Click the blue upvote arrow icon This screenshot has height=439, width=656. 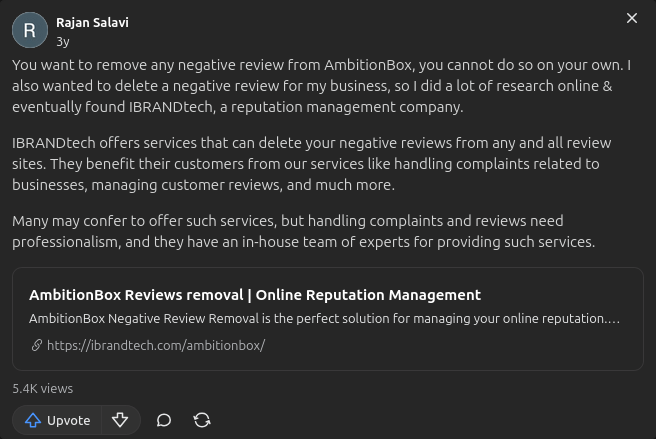tap(32, 420)
